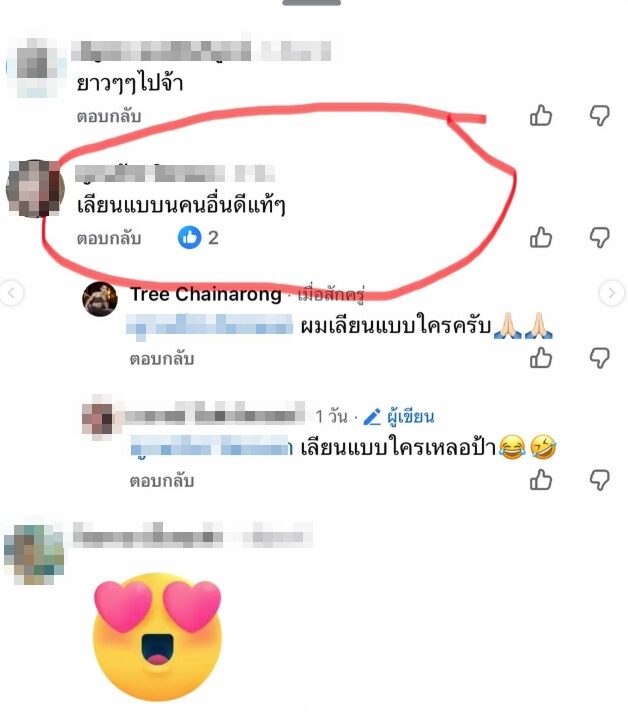This screenshot has width=628, height=715.
Task: Thumbs up the comment "เลียนแบบนคนอื่นดีแท้ๆ"
Action: click(541, 238)
